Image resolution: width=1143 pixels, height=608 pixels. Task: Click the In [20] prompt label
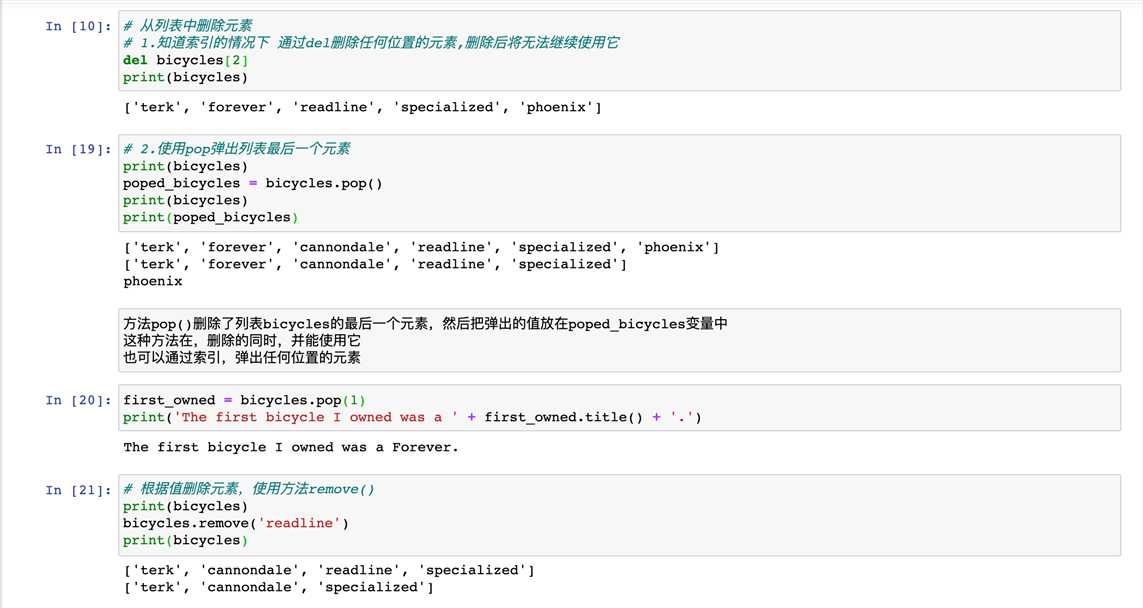point(78,400)
